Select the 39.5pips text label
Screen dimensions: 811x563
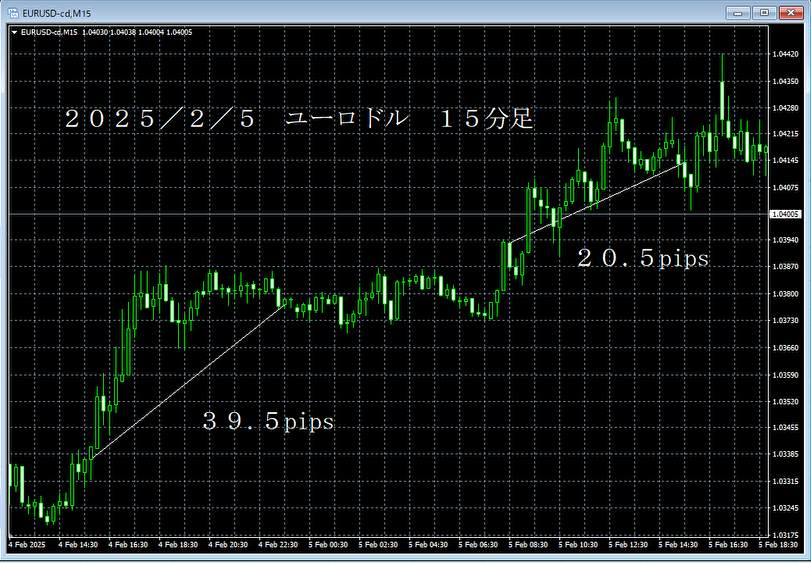click(268, 422)
